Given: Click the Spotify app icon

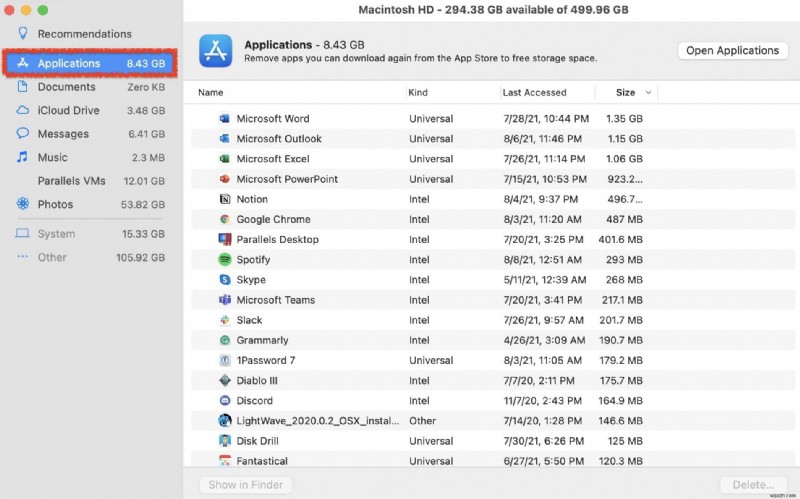Looking at the screenshot, I should point(224,260).
